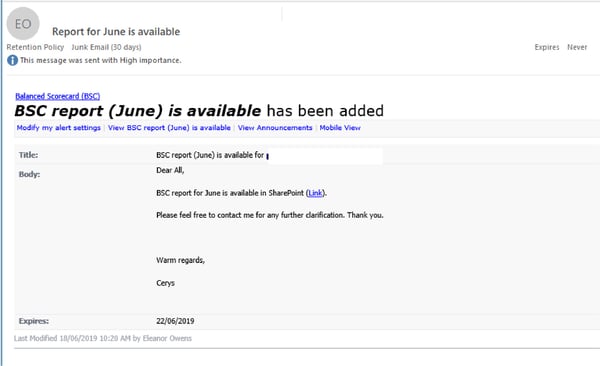This screenshot has width=600, height=366.
Task: Click the Title field value text
Action: point(210,155)
